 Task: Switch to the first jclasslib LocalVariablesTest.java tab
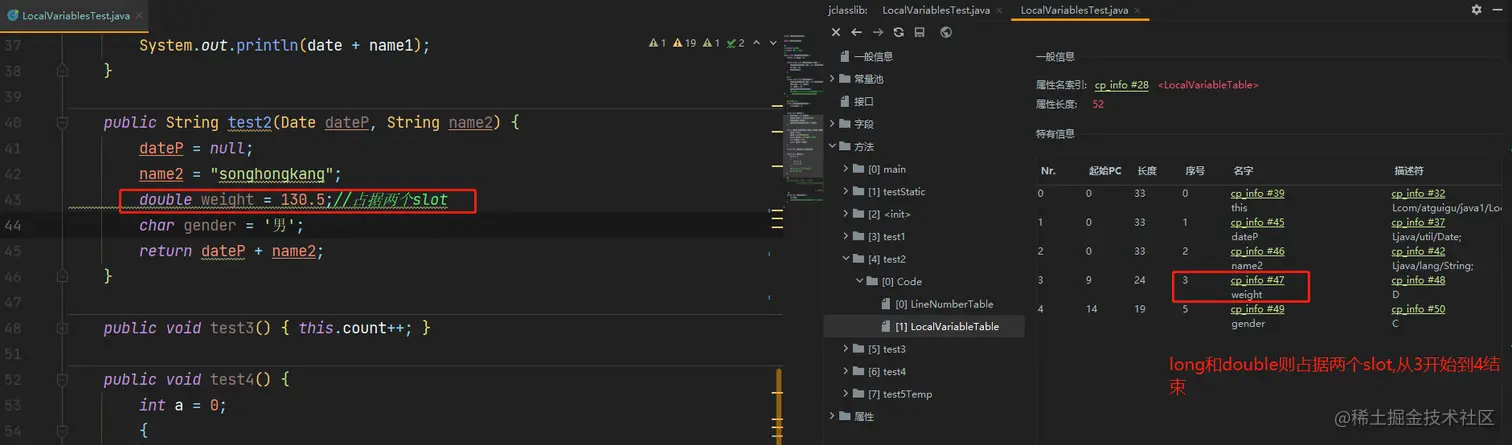(936, 10)
